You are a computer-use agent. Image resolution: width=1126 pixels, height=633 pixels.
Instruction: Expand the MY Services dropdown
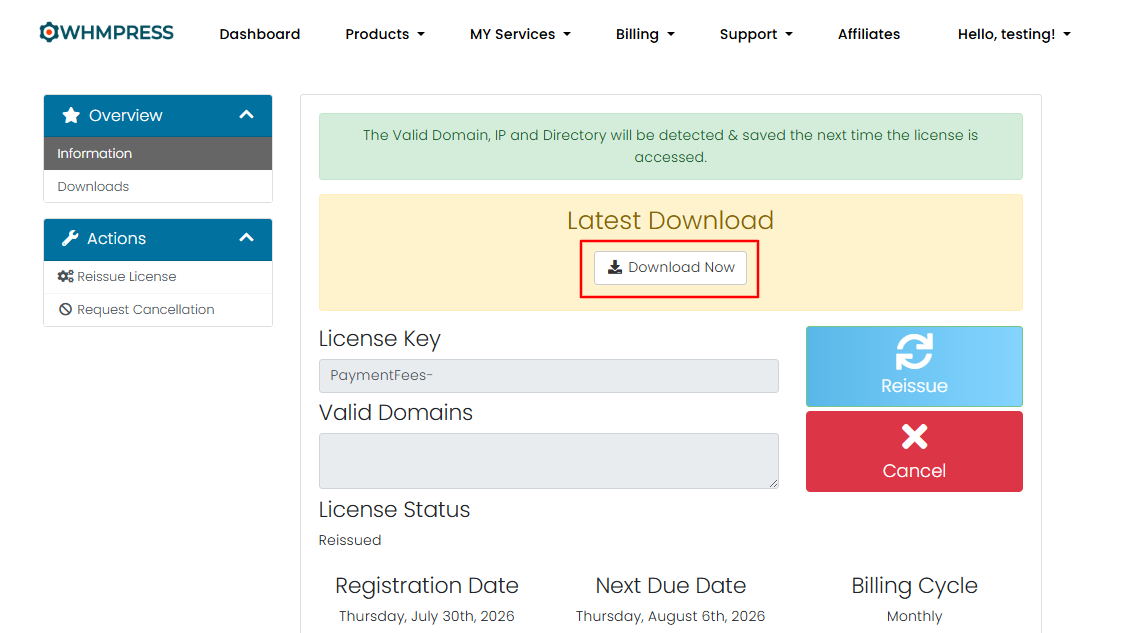tap(520, 34)
